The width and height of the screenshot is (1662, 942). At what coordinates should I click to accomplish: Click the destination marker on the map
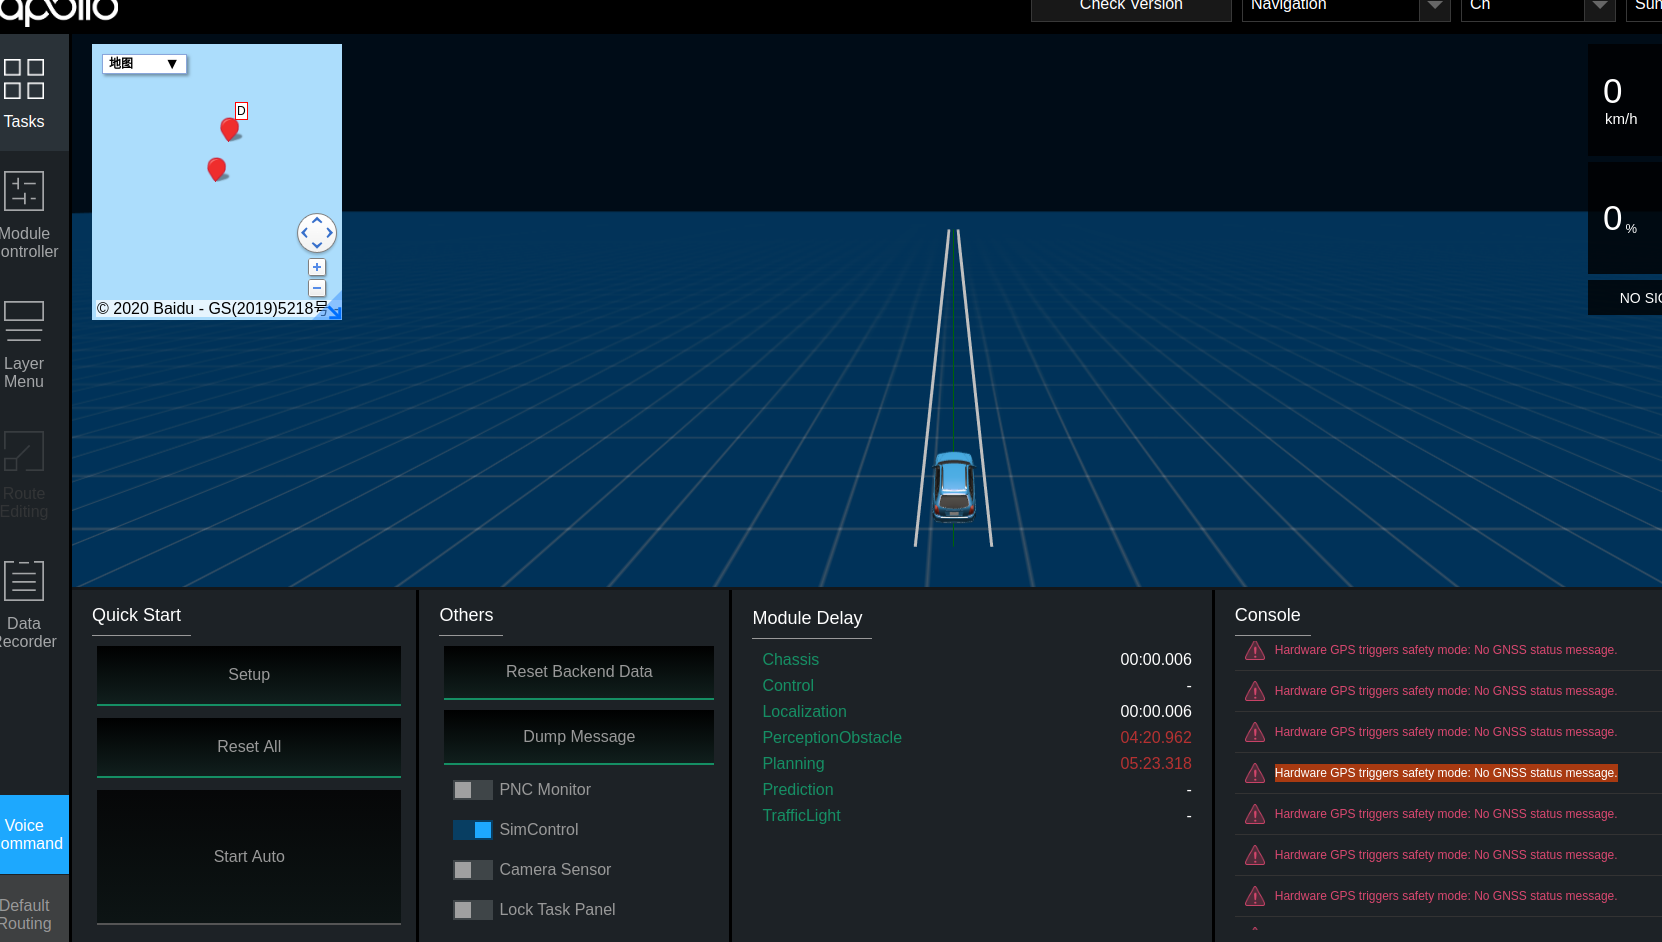pyautogui.click(x=230, y=128)
